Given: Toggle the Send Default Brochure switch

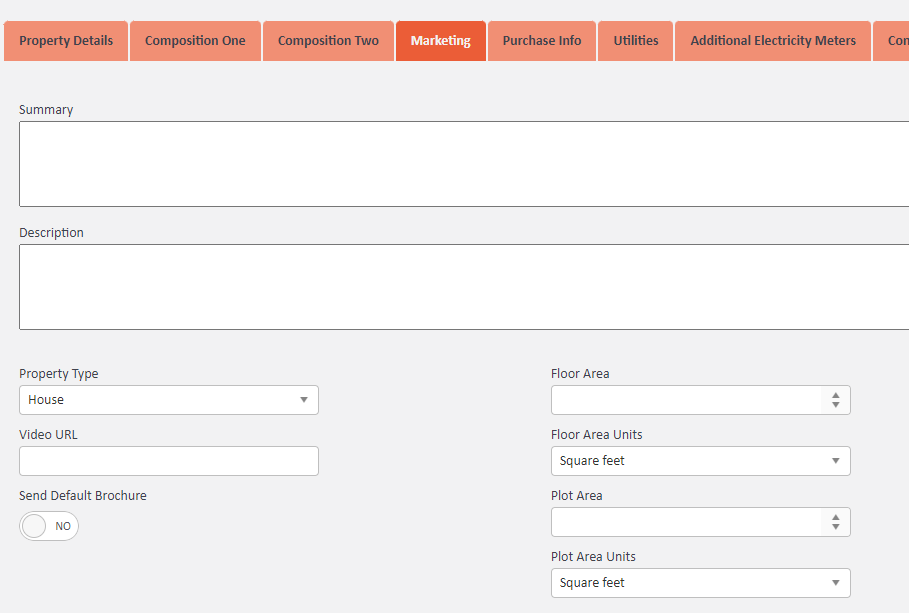Looking at the screenshot, I should pyautogui.click(x=49, y=526).
